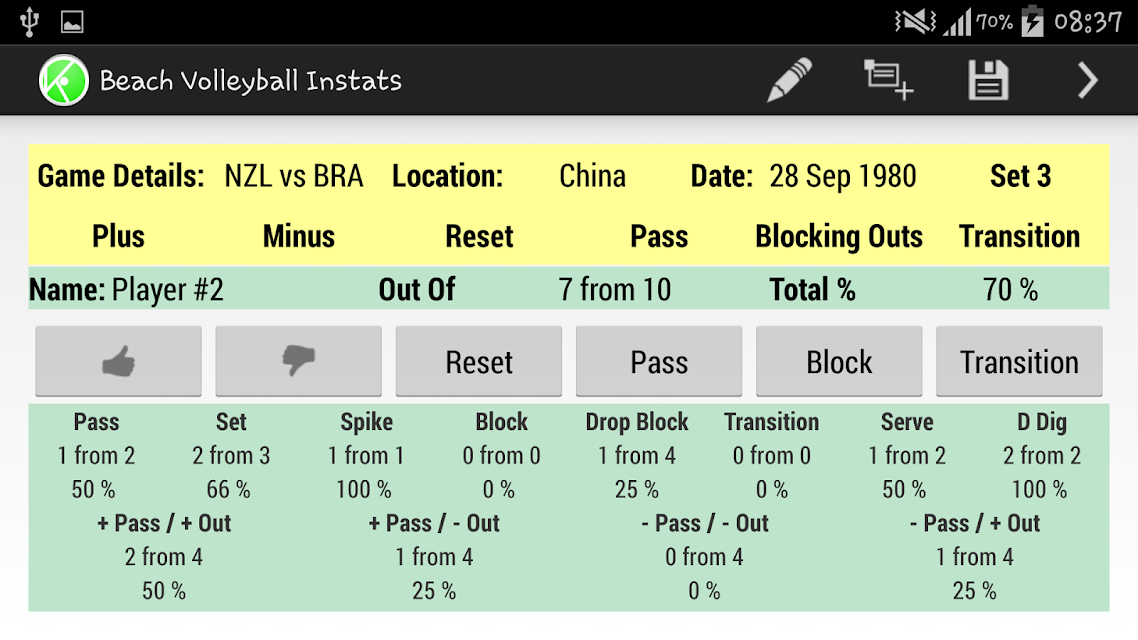Tap the Set 3 label
The height and width of the screenshot is (640, 1138).
pyautogui.click(x=1020, y=176)
